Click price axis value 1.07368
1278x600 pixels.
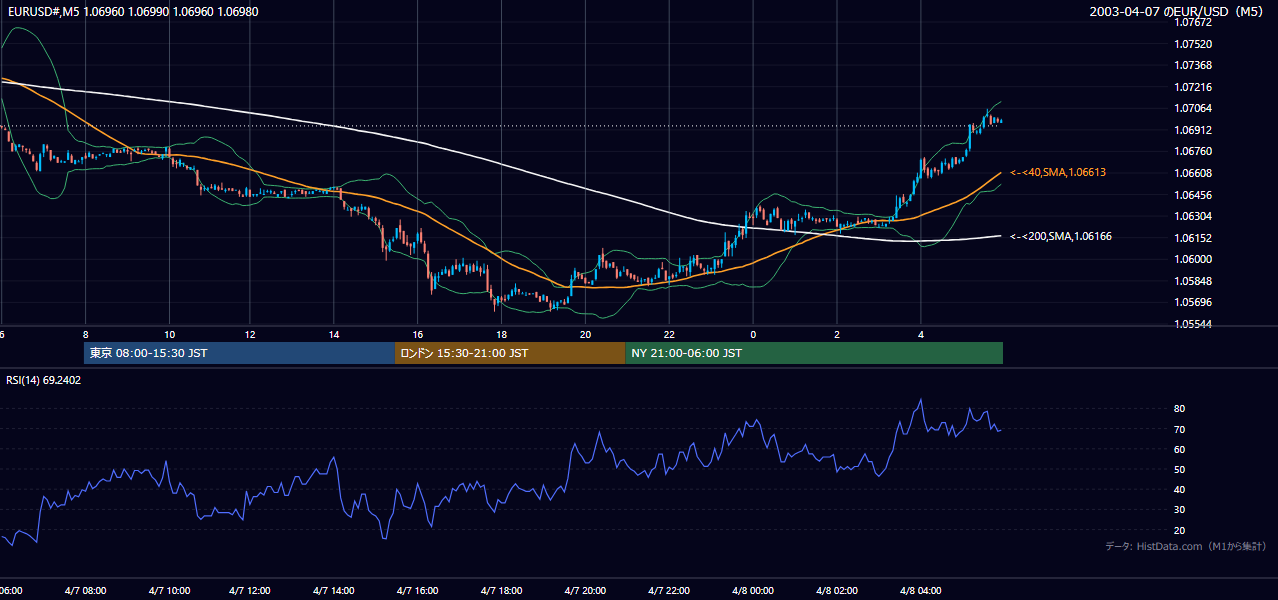1192,65
